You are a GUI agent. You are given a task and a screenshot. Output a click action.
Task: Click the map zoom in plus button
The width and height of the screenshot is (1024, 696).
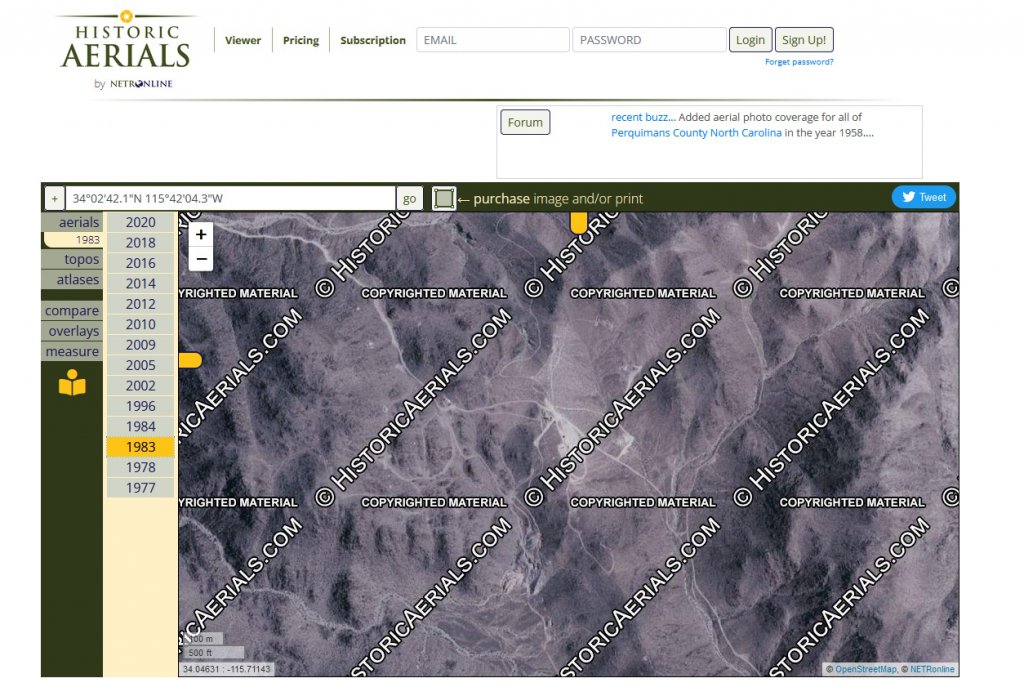coord(201,235)
